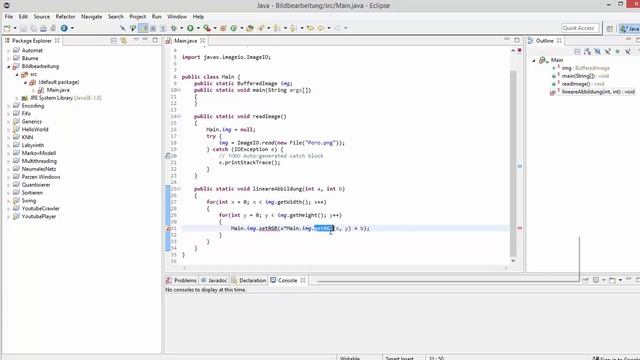Click the Quick Access search field
Viewport: 640px width, 360px height.
(580, 28)
